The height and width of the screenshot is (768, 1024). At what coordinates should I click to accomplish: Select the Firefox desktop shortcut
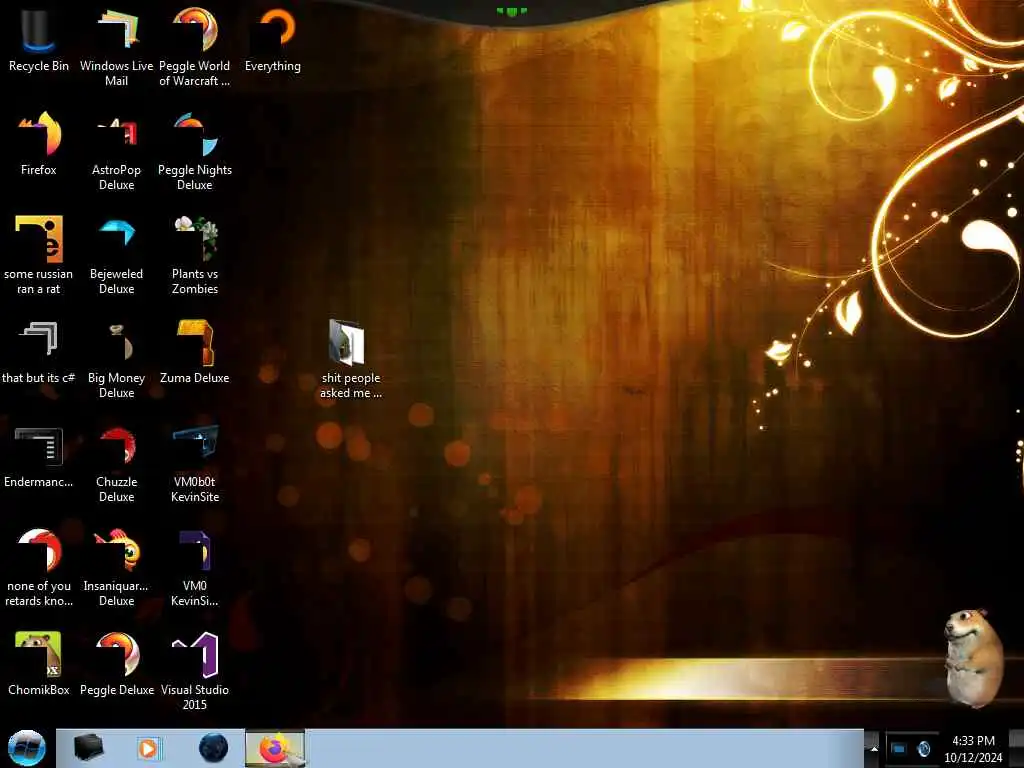(39, 144)
